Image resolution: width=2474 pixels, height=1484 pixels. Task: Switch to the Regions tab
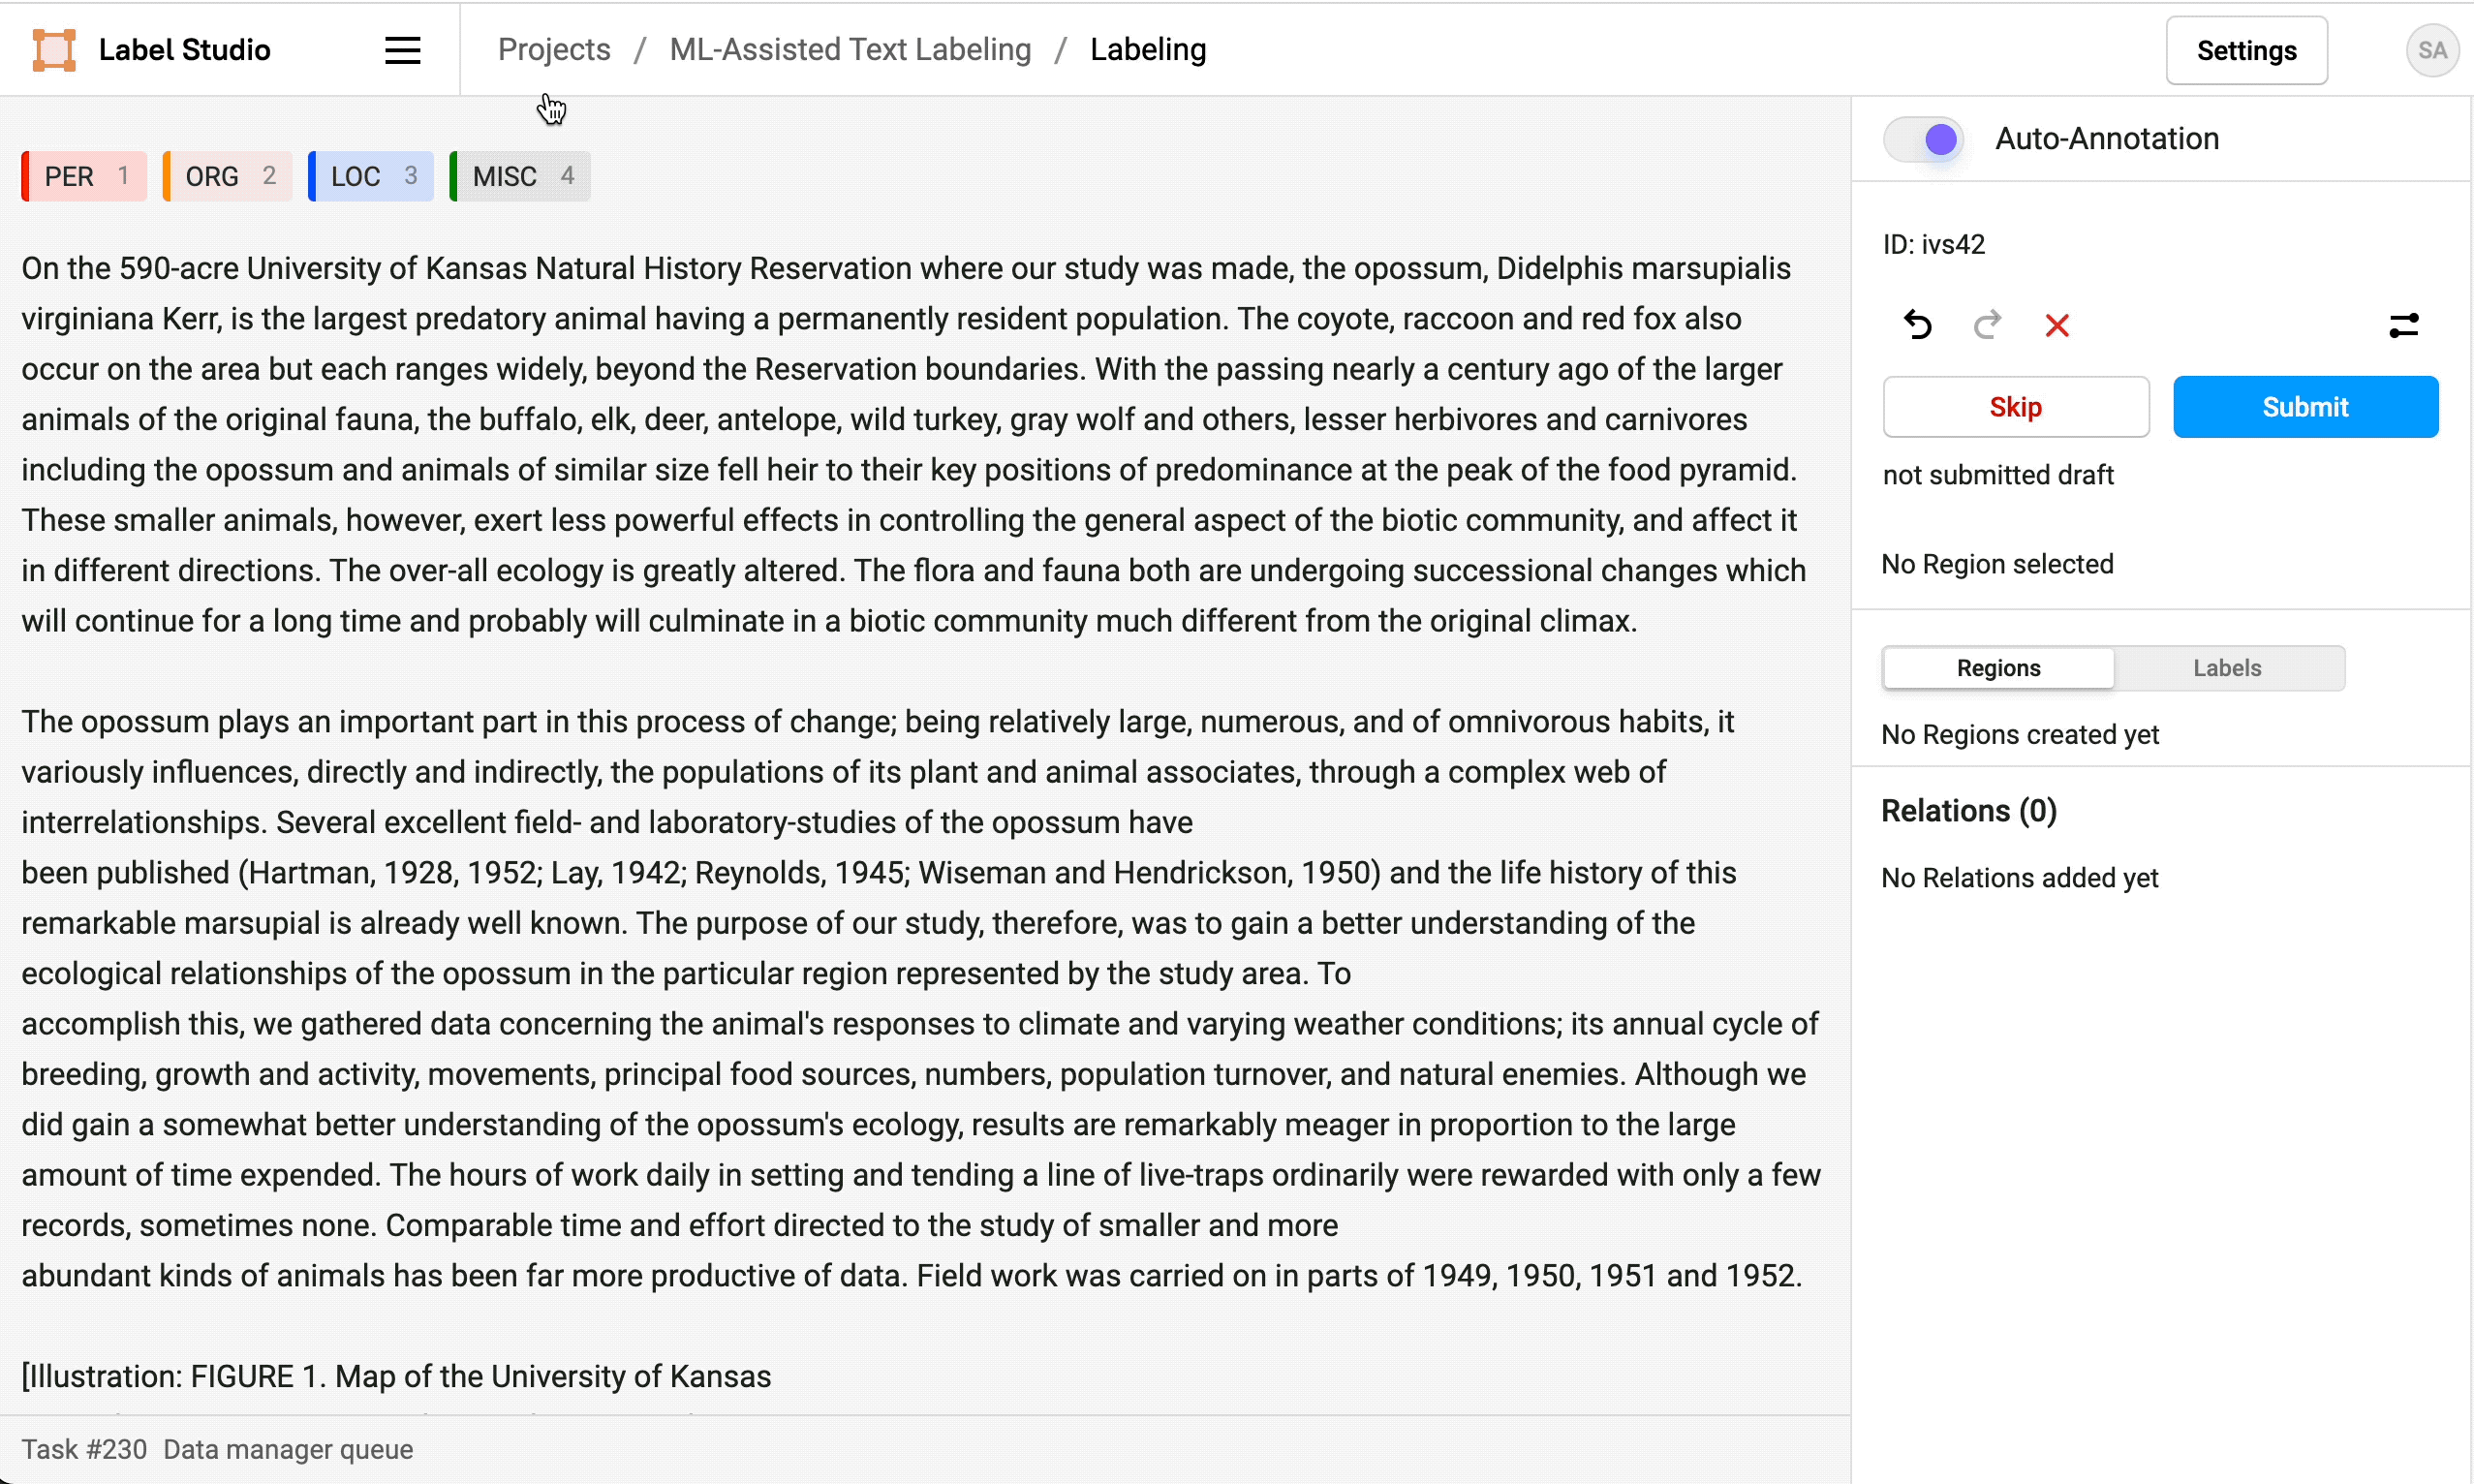(1997, 667)
